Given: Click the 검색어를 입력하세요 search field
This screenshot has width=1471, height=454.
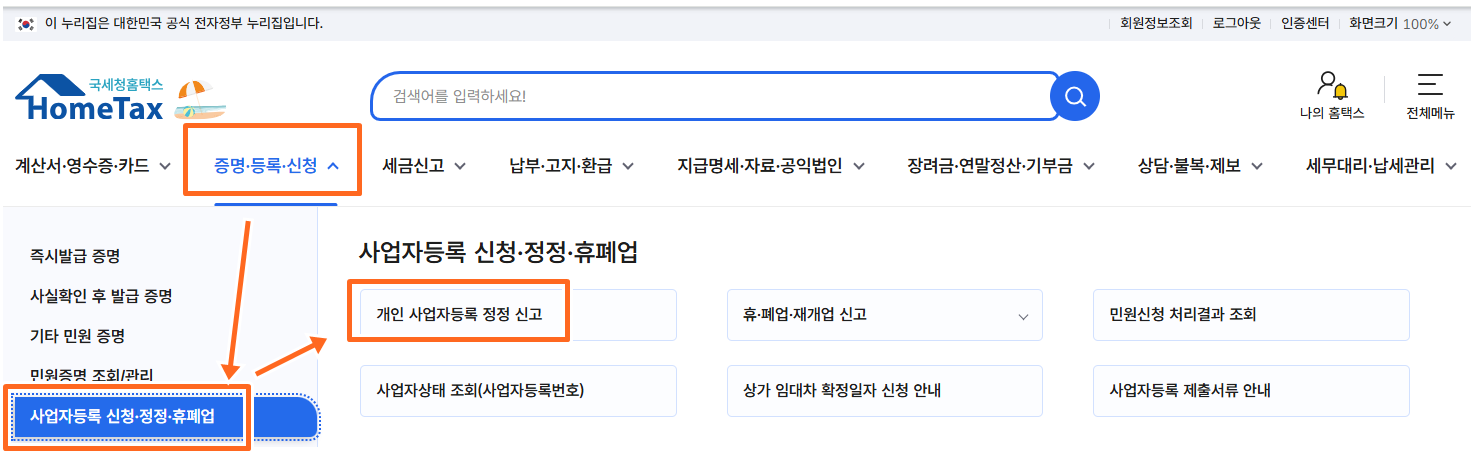Looking at the screenshot, I should (x=714, y=97).
